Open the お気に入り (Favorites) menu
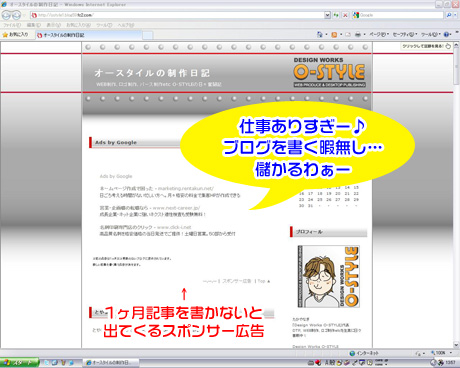 (x=78, y=25)
